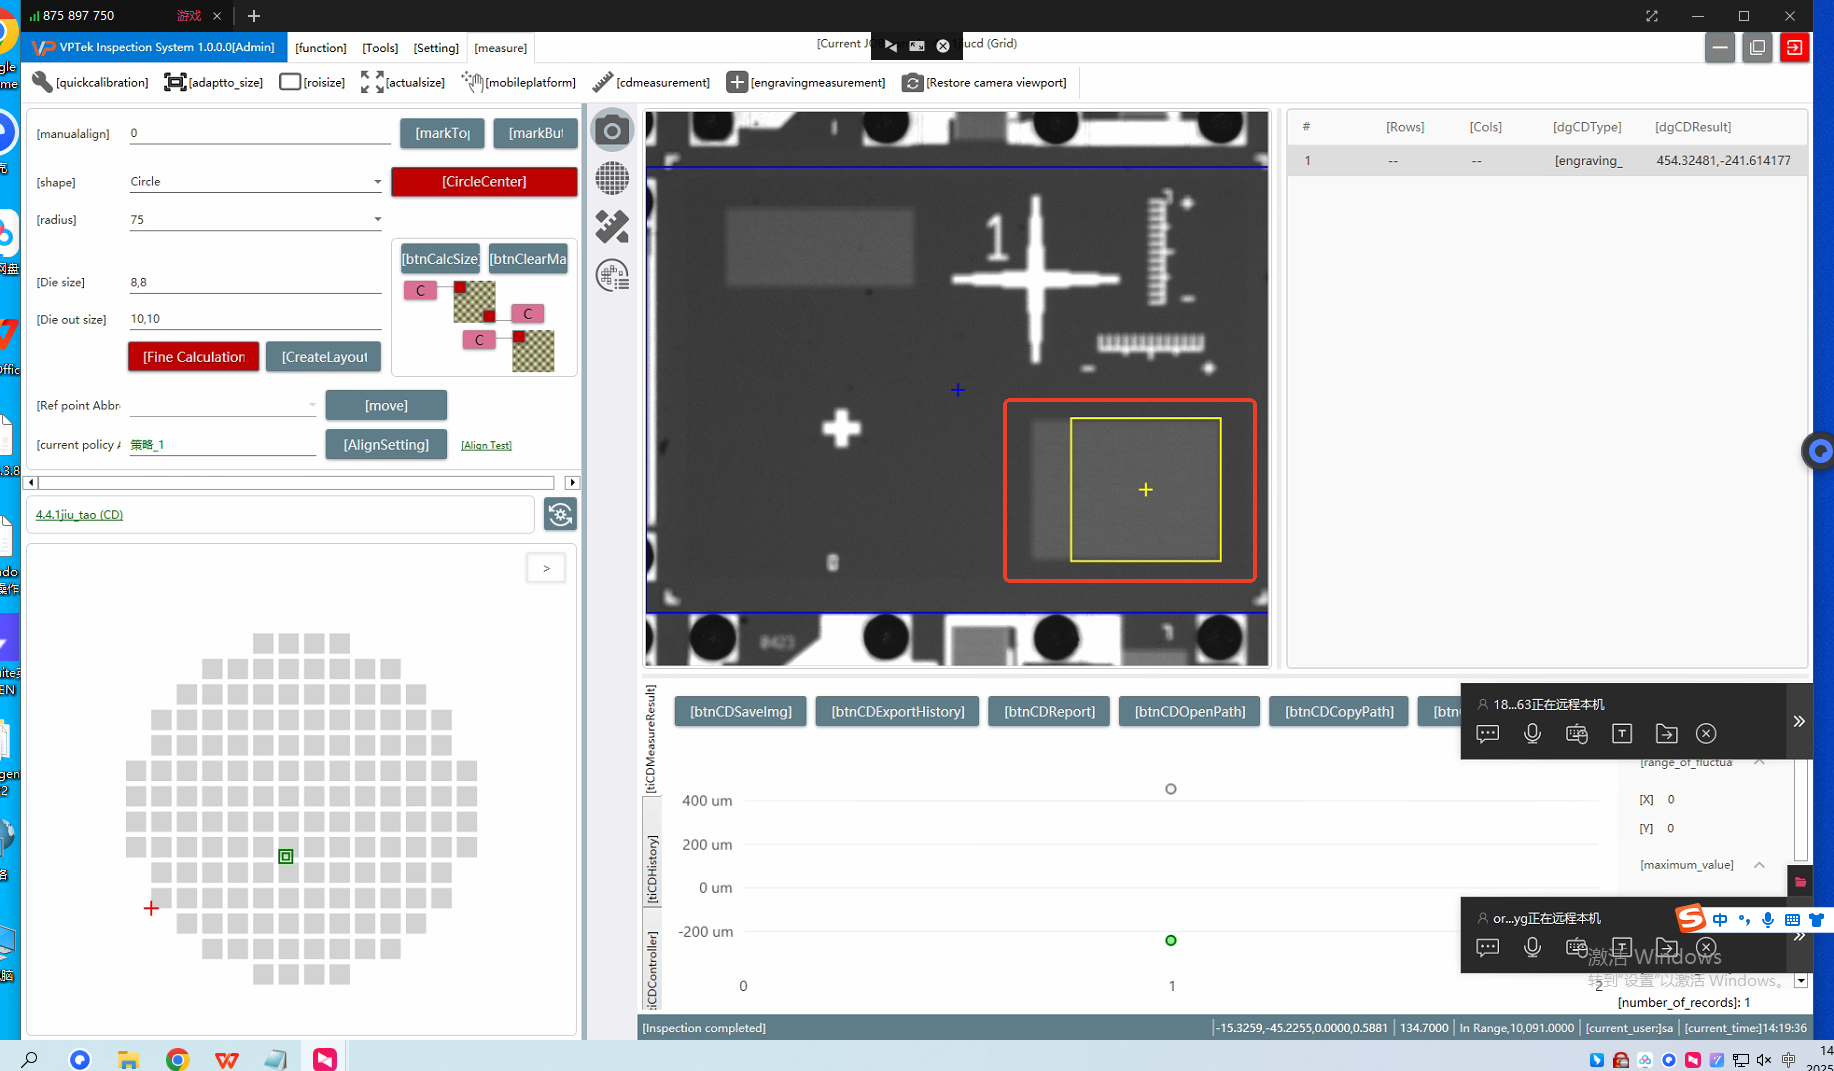Click the keyboard-mouse icon in the 18...63 remote panel
This screenshot has height=1071, width=1834.
tap(1577, 733)
